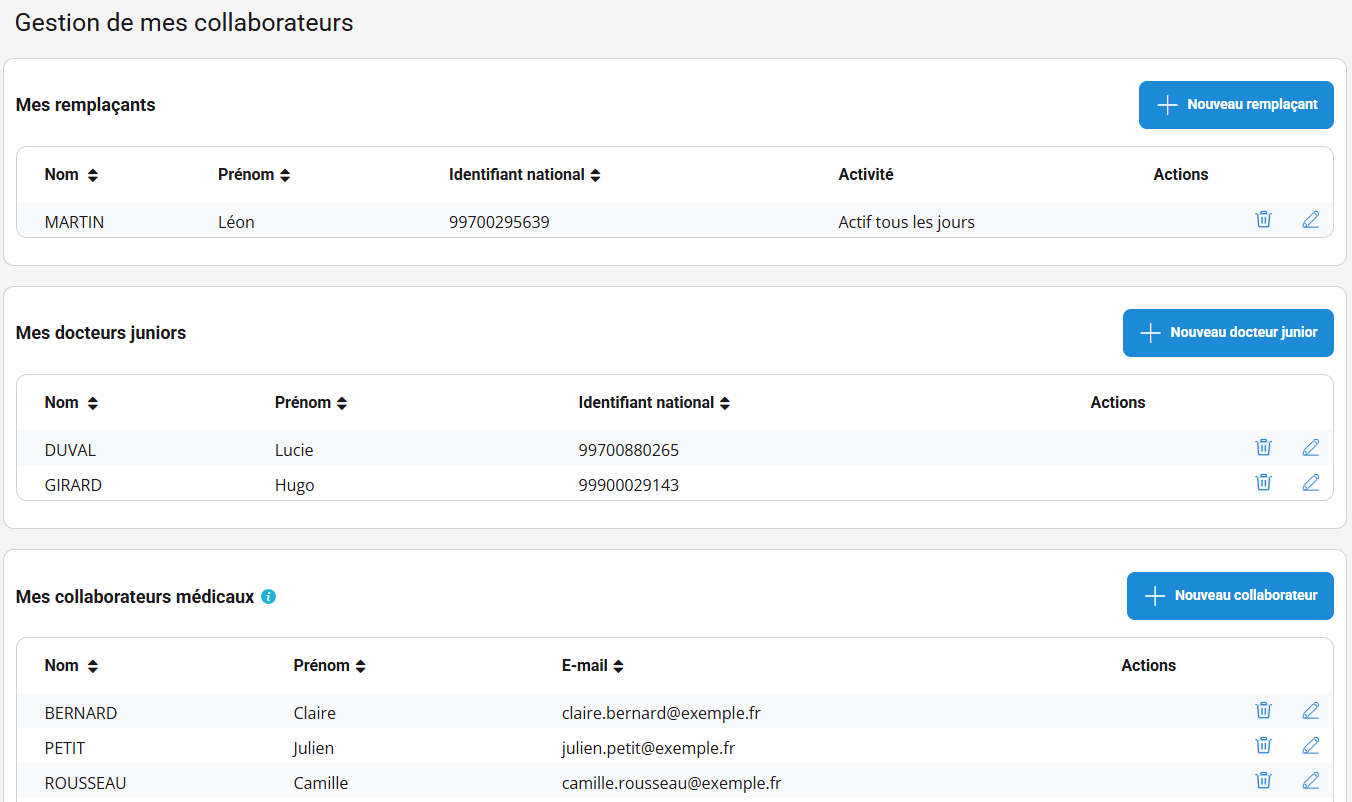This screenshot has width=1352, height=802.
Task: Click identifier 99700880265
Action: point(629,450)
